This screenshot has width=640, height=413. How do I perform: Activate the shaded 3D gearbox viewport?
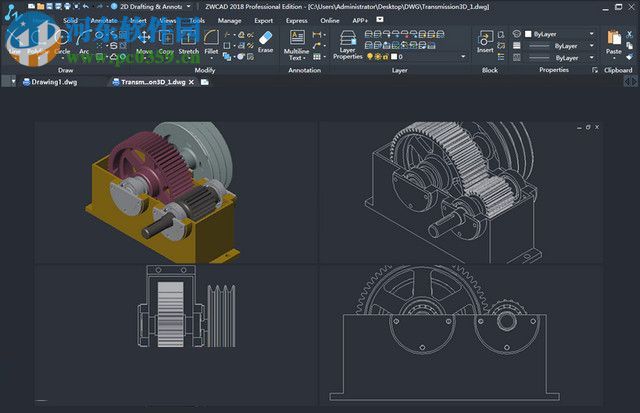[x=176, y=192]
